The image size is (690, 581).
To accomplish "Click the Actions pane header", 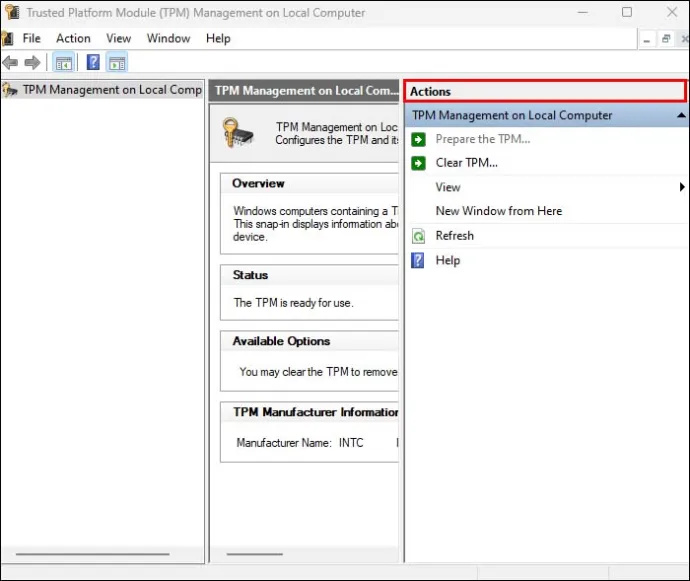I will [x=545, y=92].
